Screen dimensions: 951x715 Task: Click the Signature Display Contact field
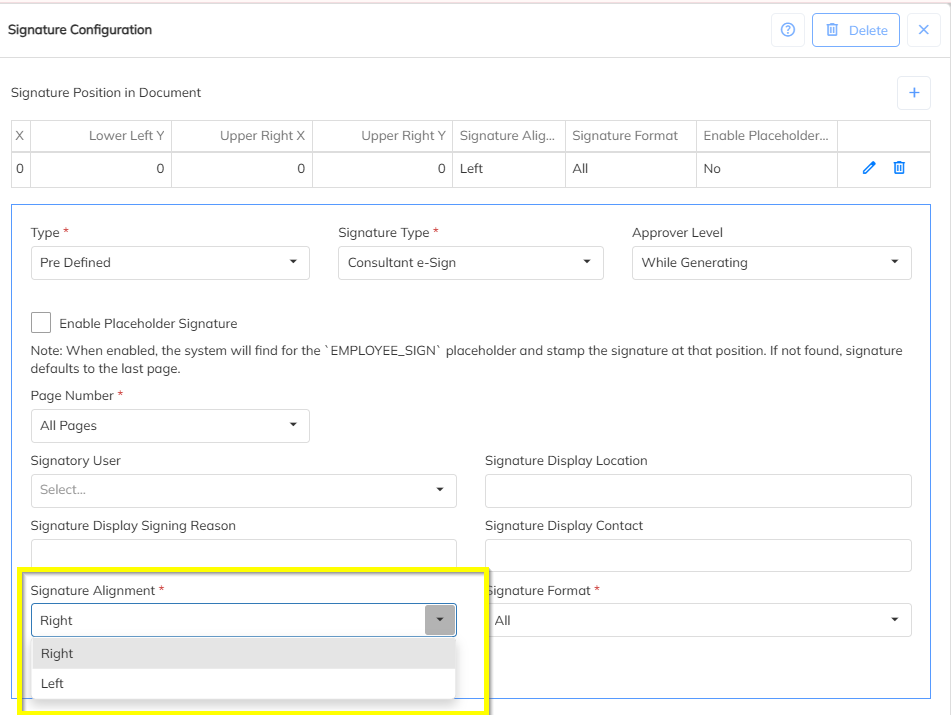[698, 555]
